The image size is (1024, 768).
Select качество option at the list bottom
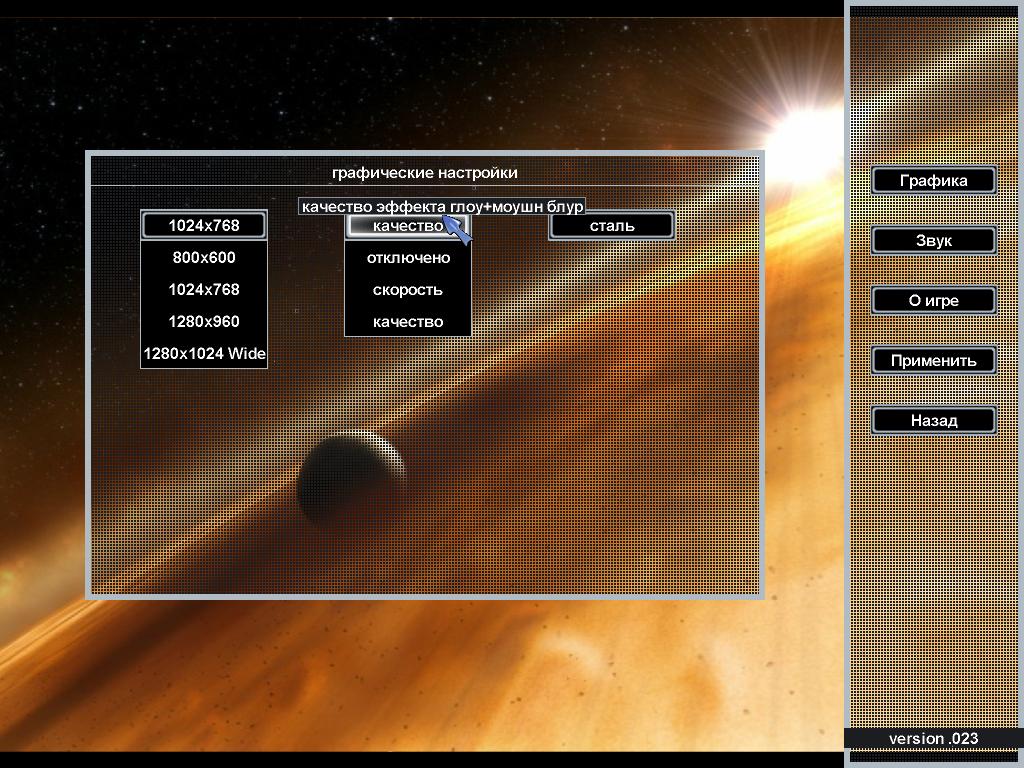coord(408,322)
